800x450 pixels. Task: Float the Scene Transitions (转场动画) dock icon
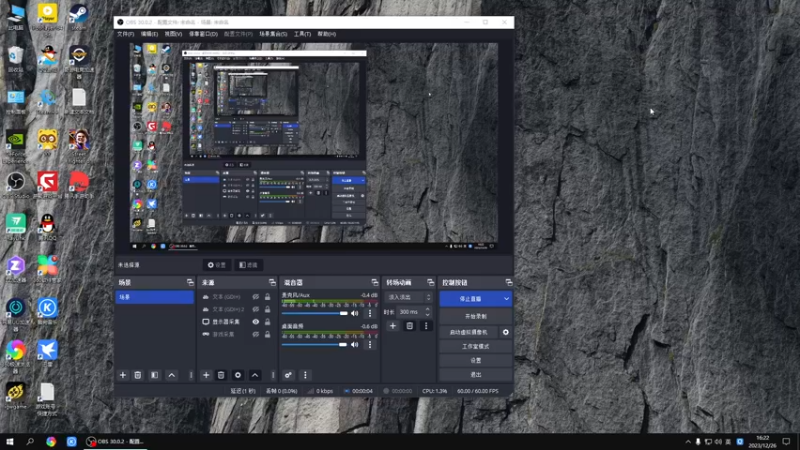[431, 282]
